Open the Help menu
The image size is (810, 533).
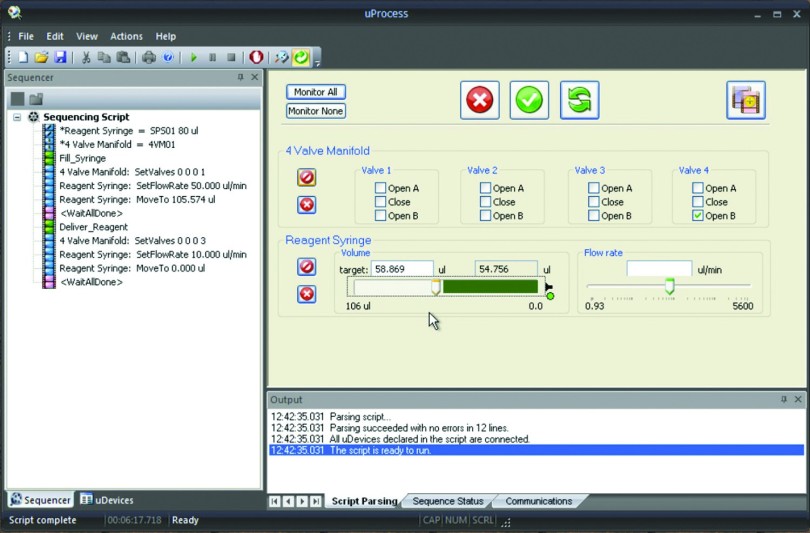166,36
